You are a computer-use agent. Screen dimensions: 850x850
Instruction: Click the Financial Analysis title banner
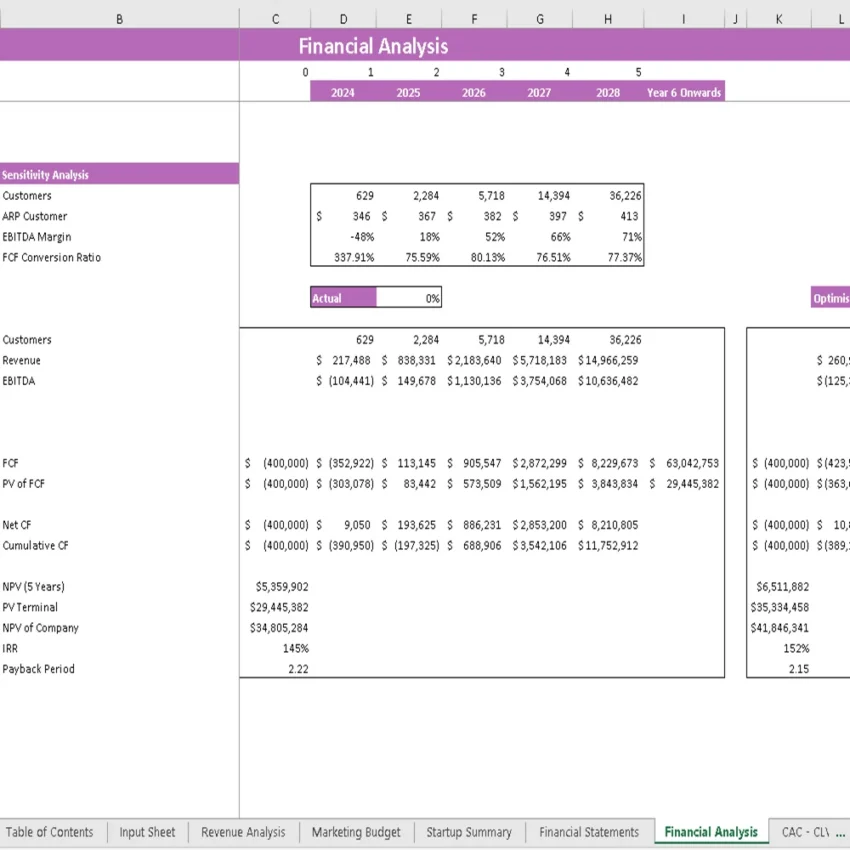(373, 46)
